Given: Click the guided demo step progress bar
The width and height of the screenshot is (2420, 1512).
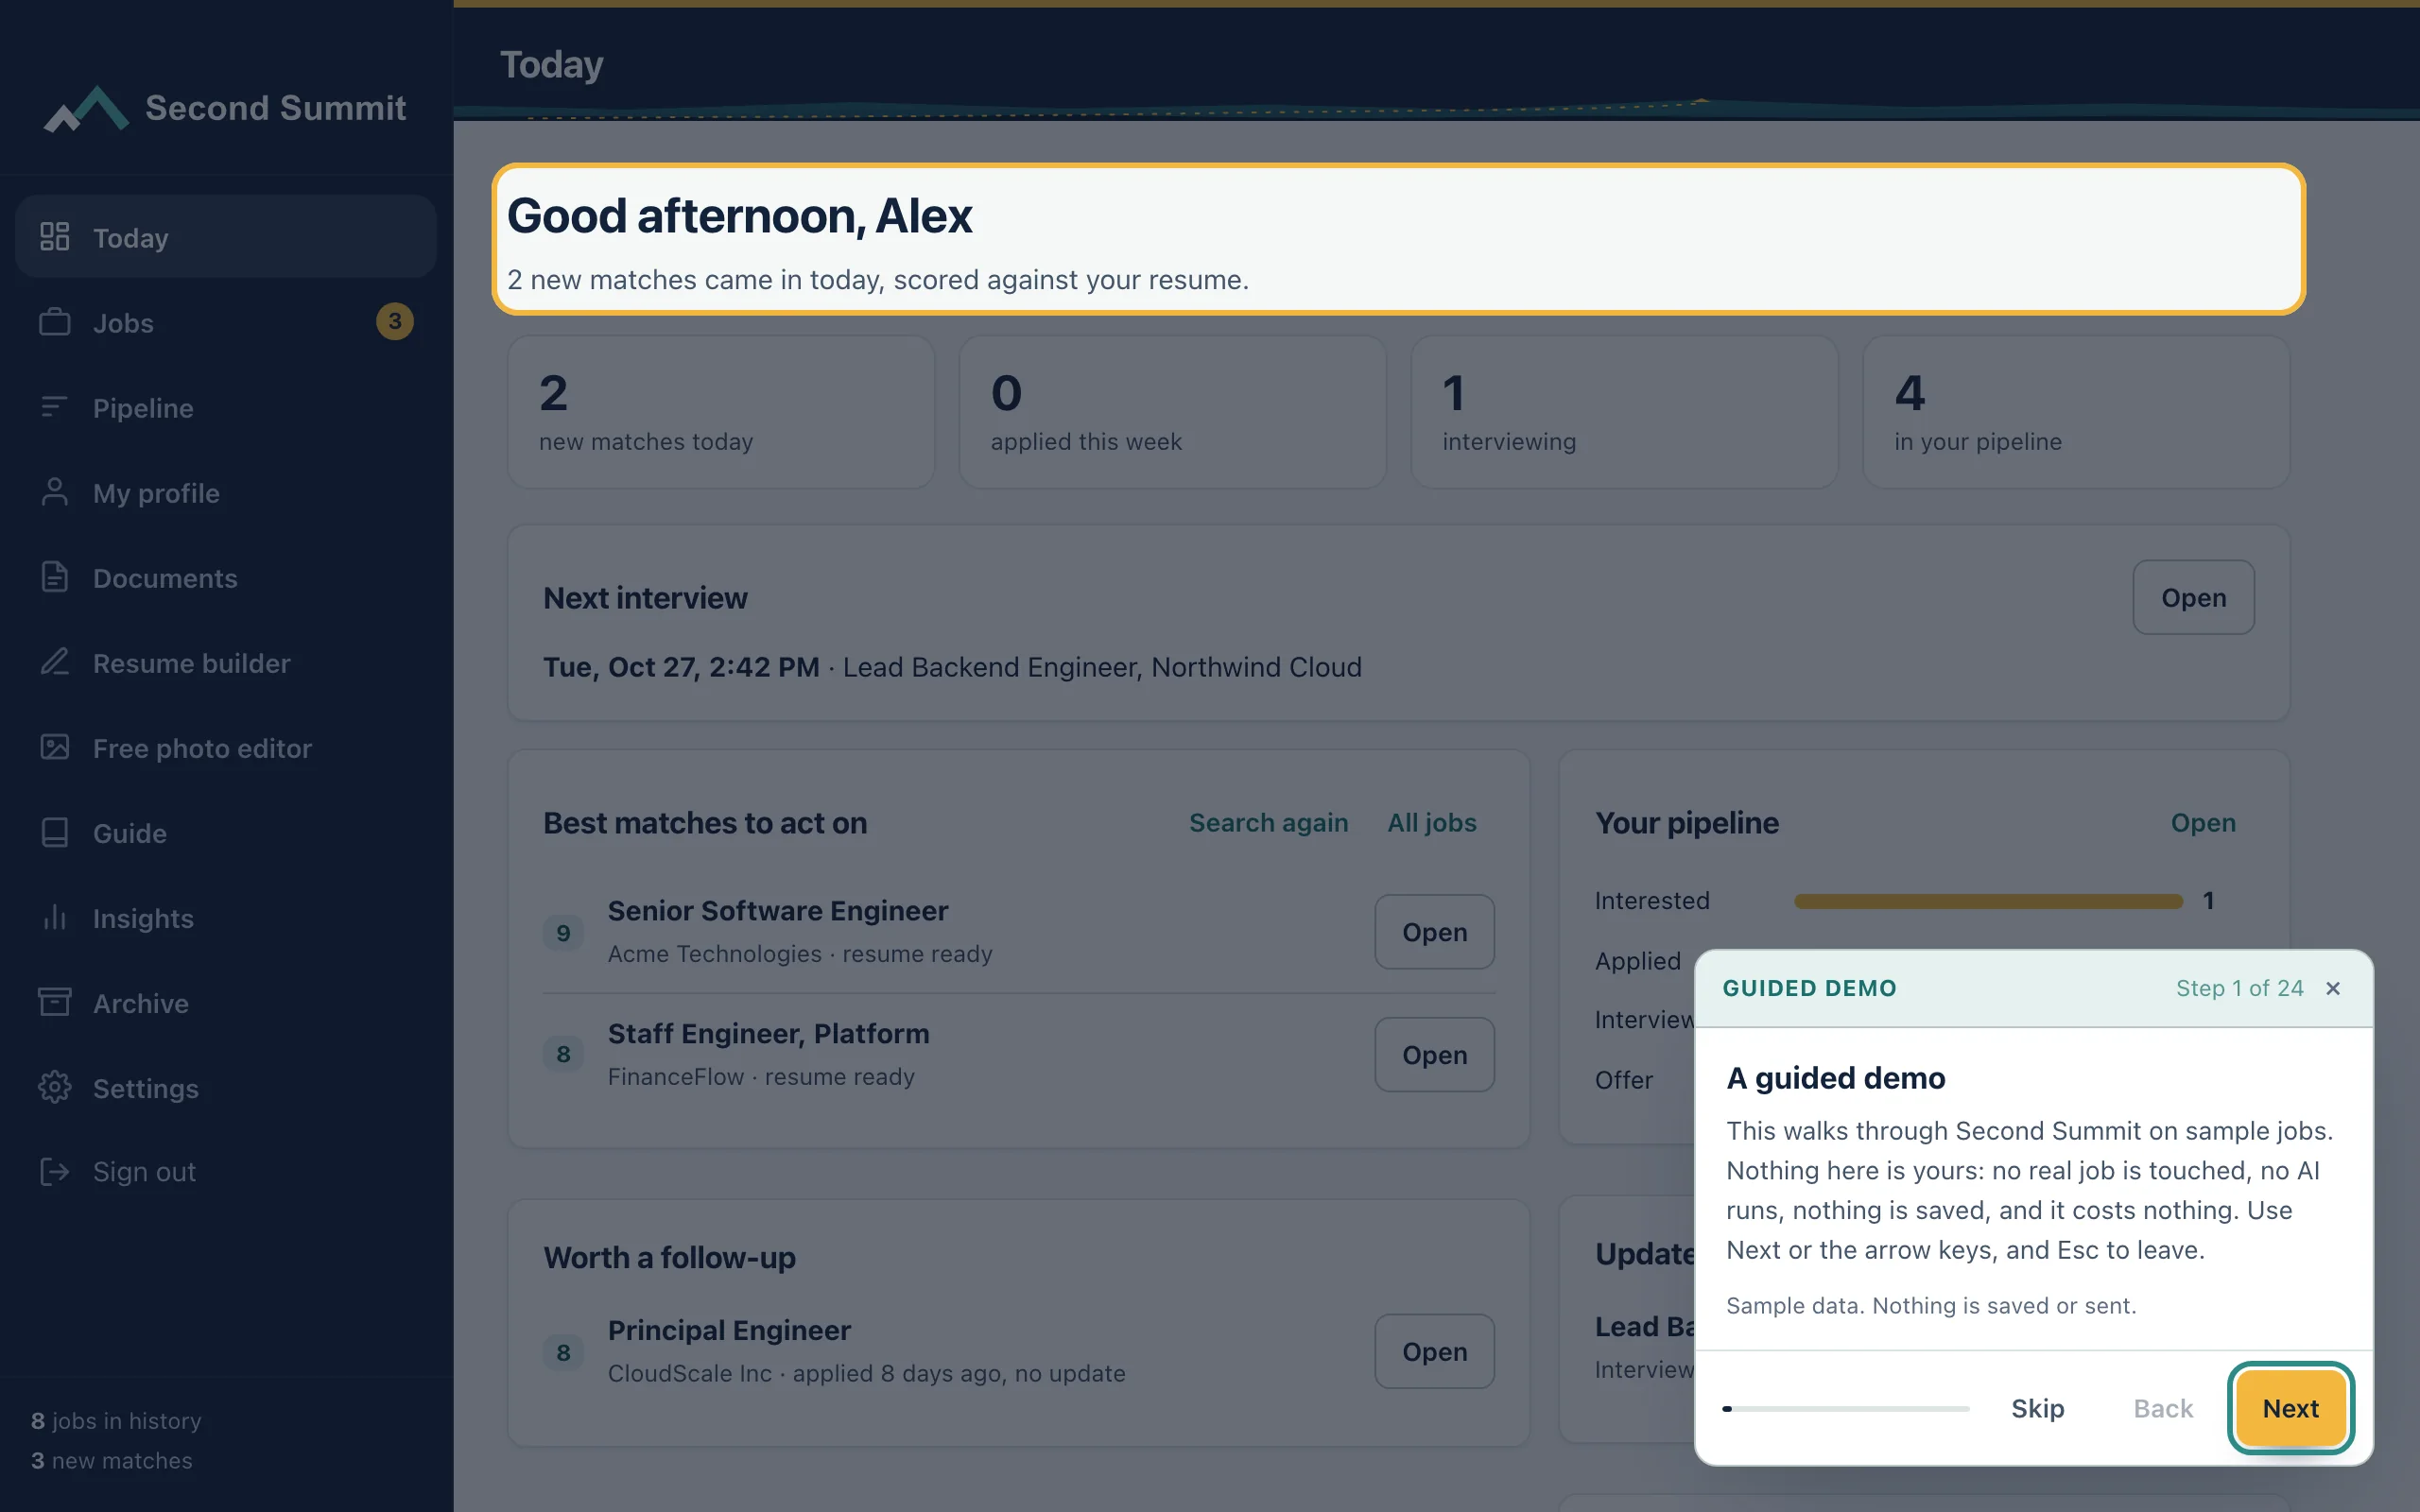Looking at the screenshot, I should [1846, 1408].
